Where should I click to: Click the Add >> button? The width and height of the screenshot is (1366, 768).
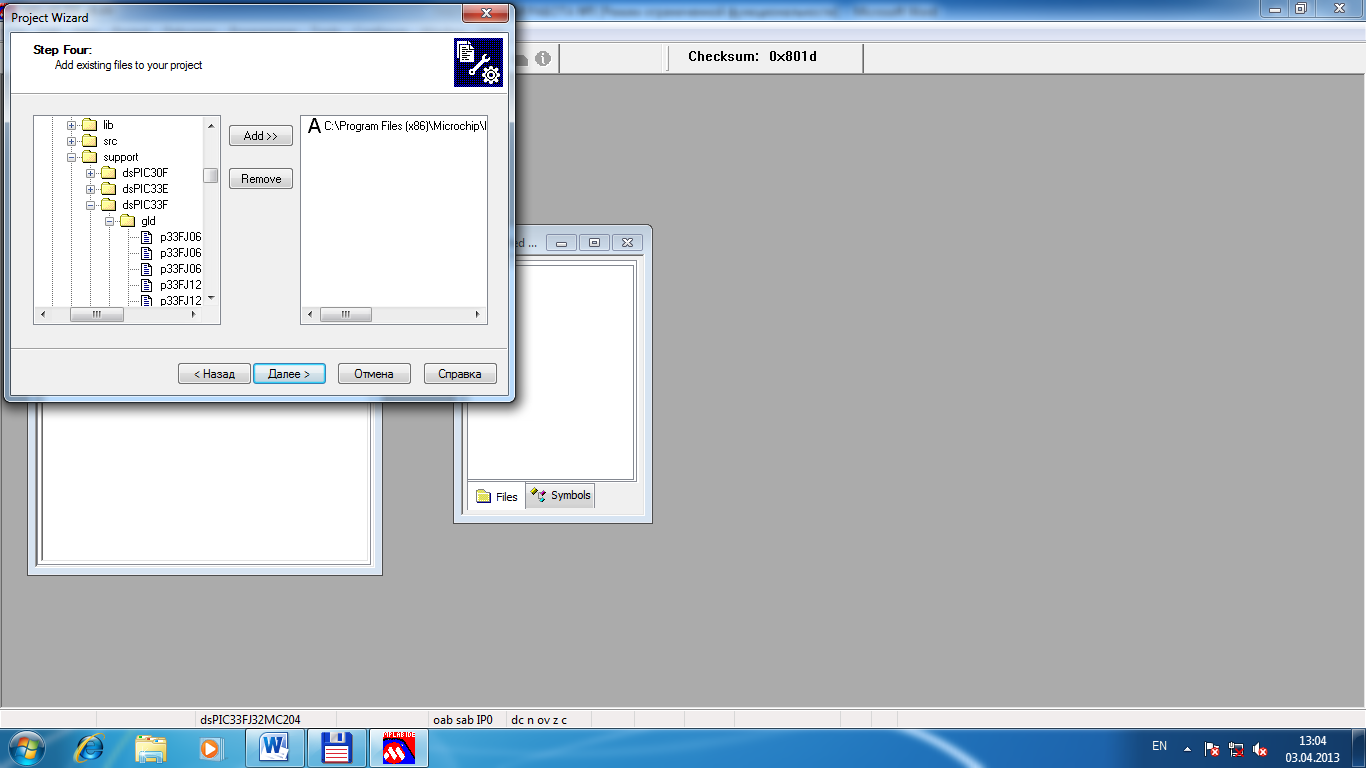click(261, 136)
